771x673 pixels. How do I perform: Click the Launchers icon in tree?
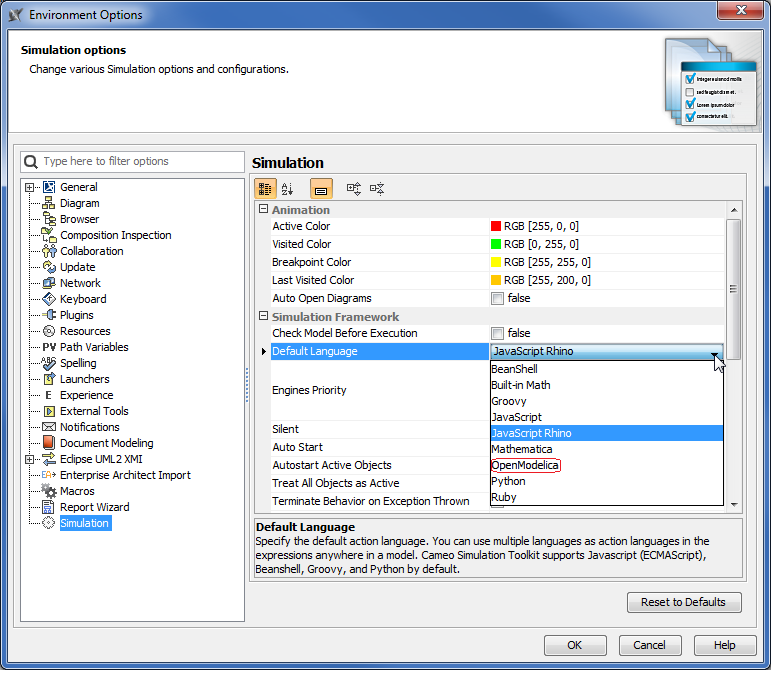tap(49, 380)
